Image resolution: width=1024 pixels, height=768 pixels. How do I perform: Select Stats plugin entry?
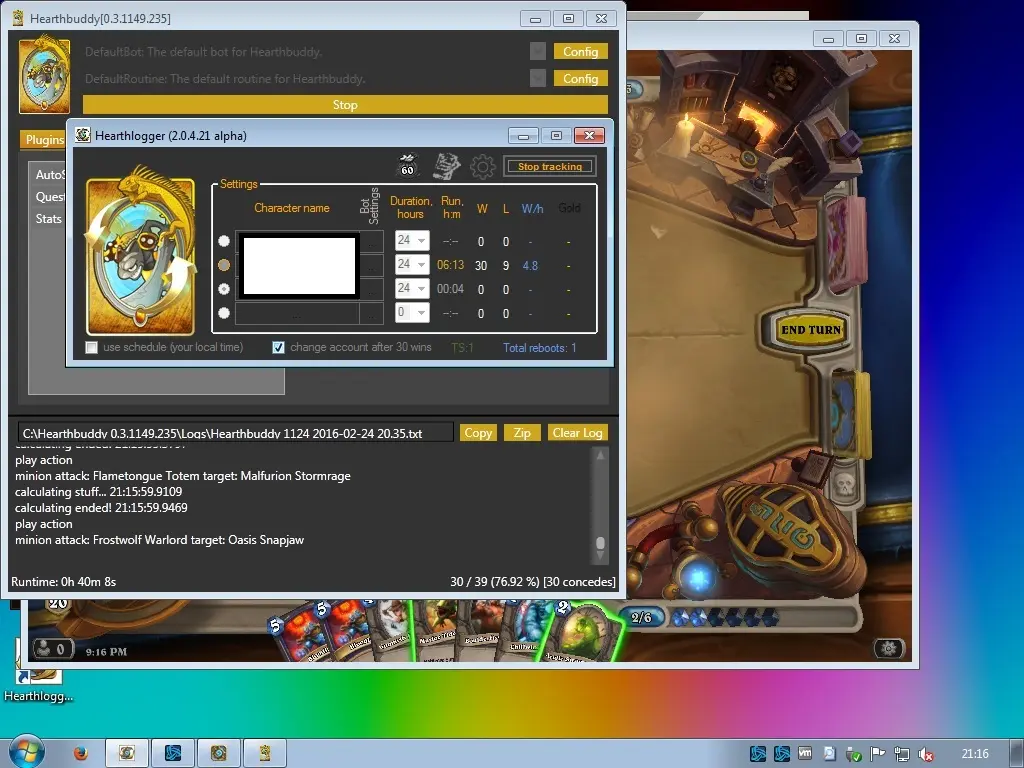49,219
